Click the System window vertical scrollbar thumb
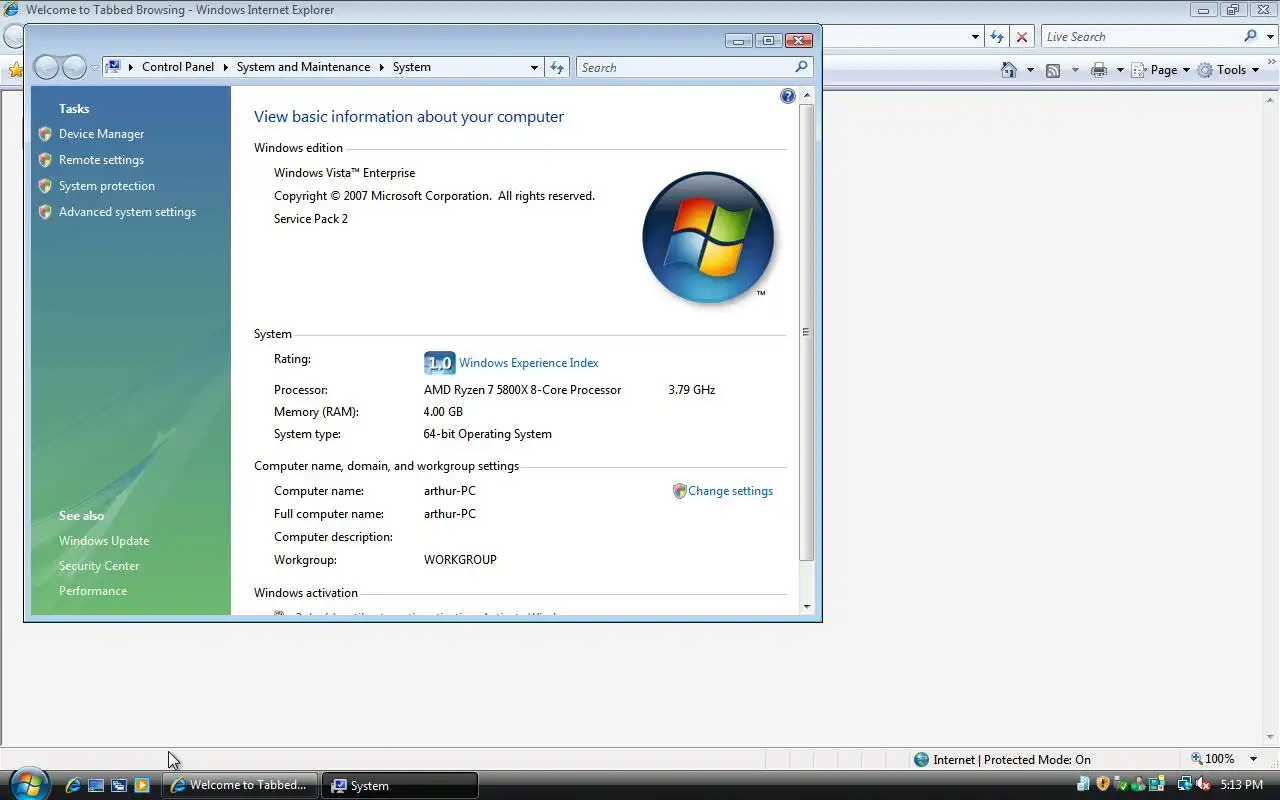The width and height of the screenshot is (1280, 800). [807, 332]
